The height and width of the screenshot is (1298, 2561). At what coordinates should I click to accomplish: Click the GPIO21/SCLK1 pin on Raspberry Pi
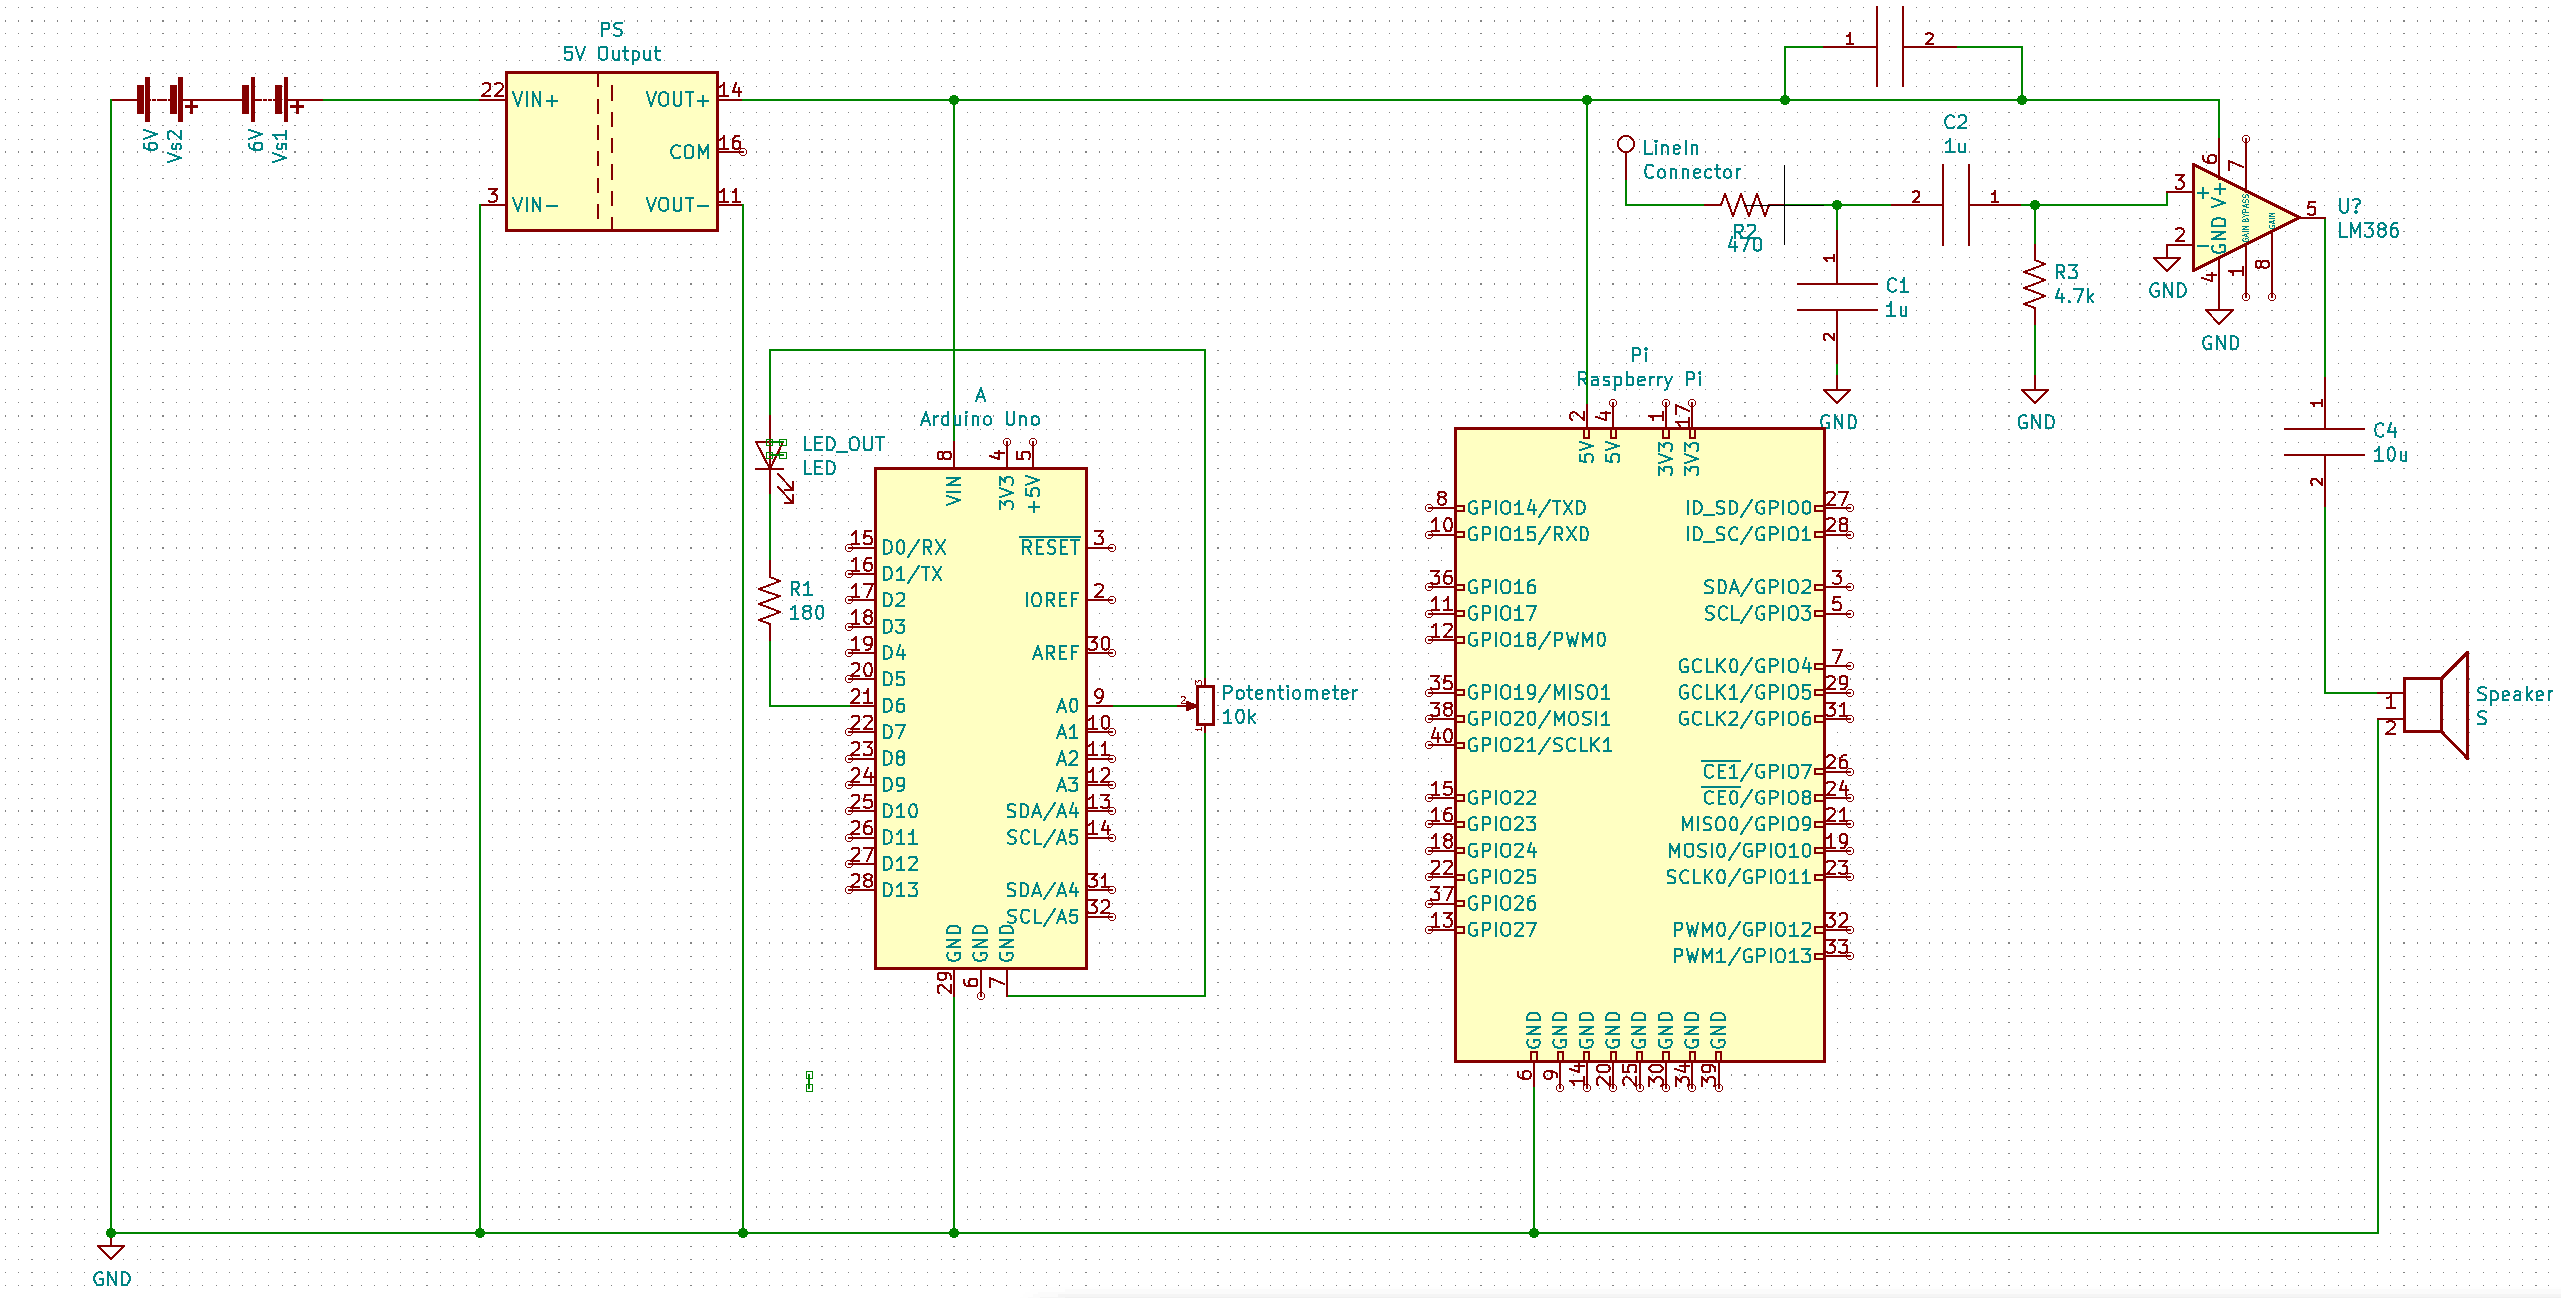pyautogui.click(x=1539, y=745)
